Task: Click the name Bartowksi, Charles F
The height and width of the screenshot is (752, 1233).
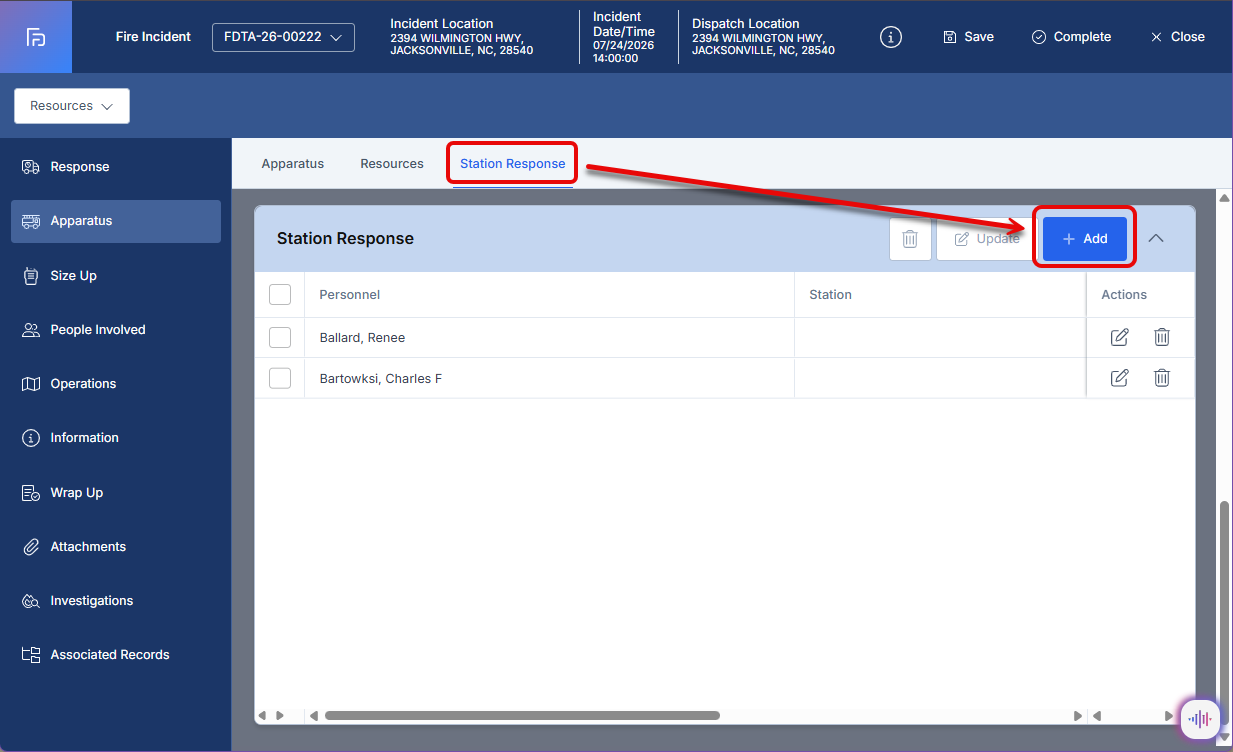Action: point(381,379)
